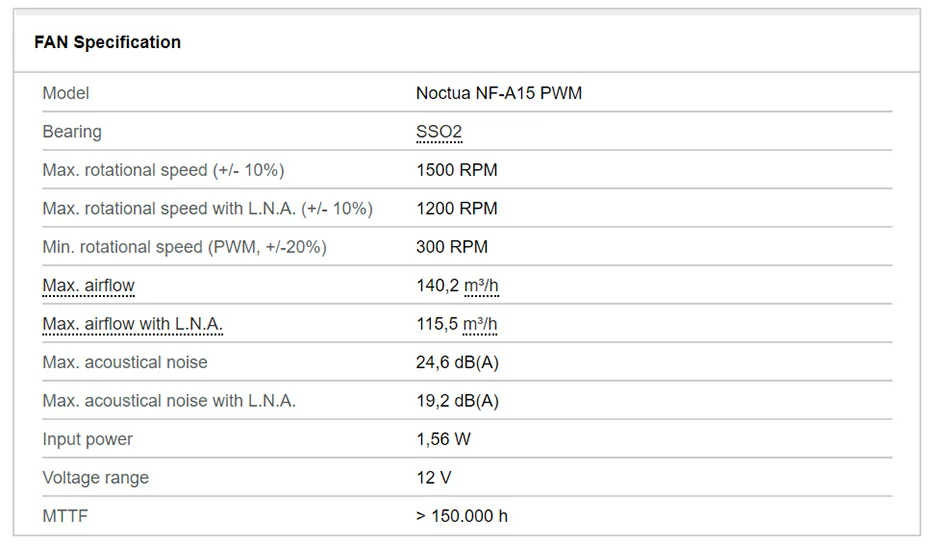Image resolution: width=930 pixels, height=545 pixels.
Task: Click the FAN Specification heading
Action: (107, 42)
